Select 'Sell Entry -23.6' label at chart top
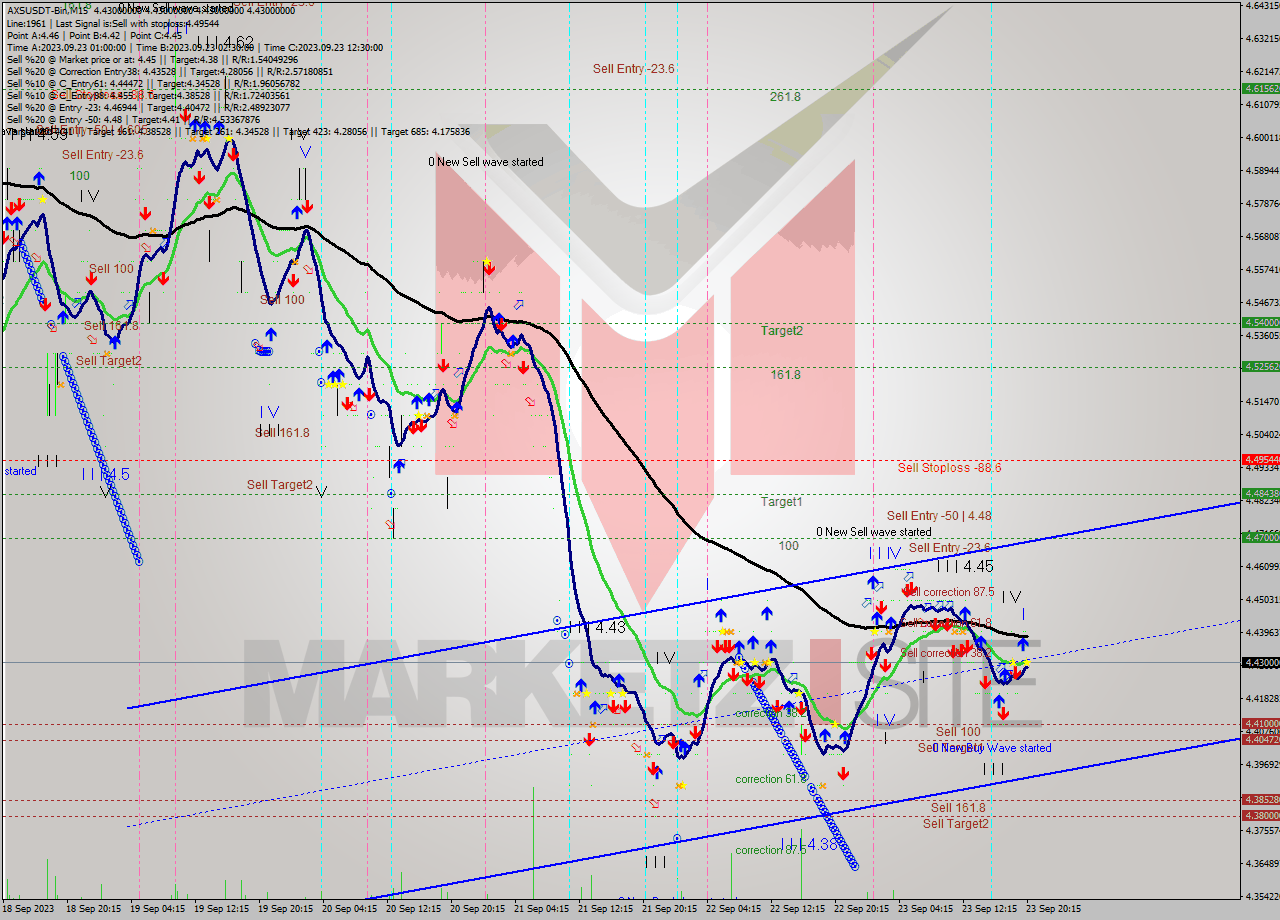 633,68
